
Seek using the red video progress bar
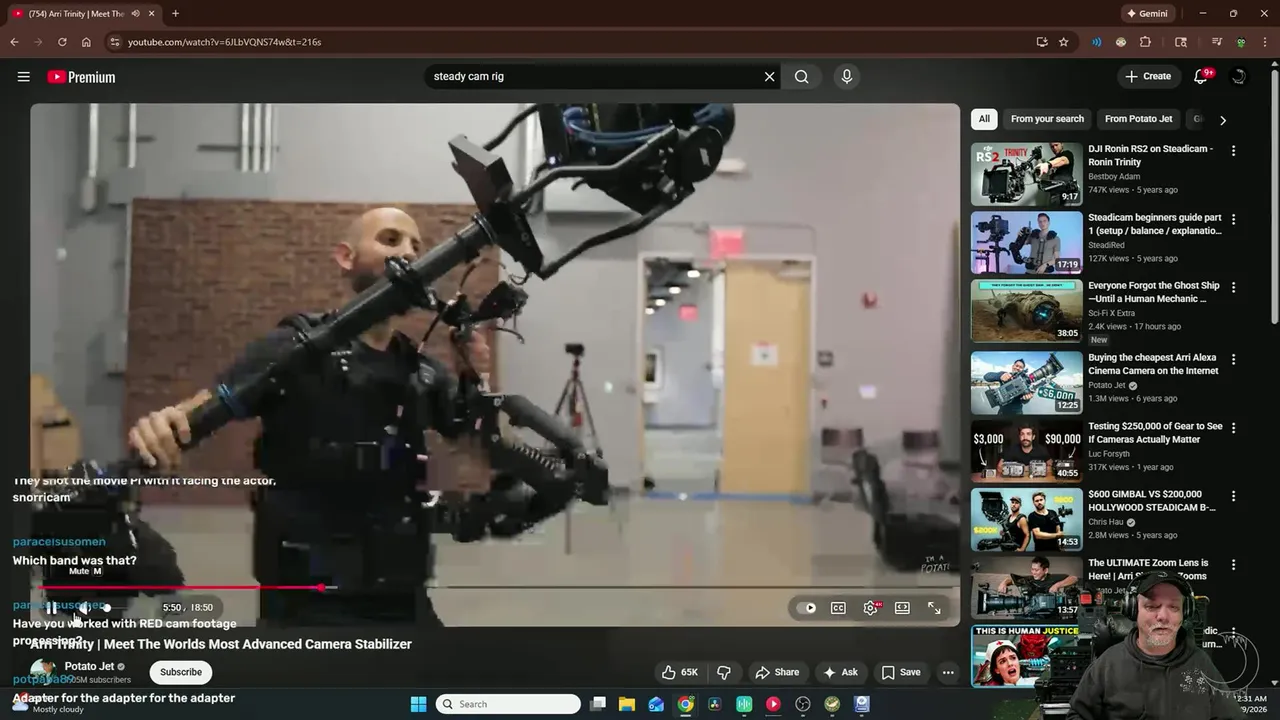(x=495, y=588)
